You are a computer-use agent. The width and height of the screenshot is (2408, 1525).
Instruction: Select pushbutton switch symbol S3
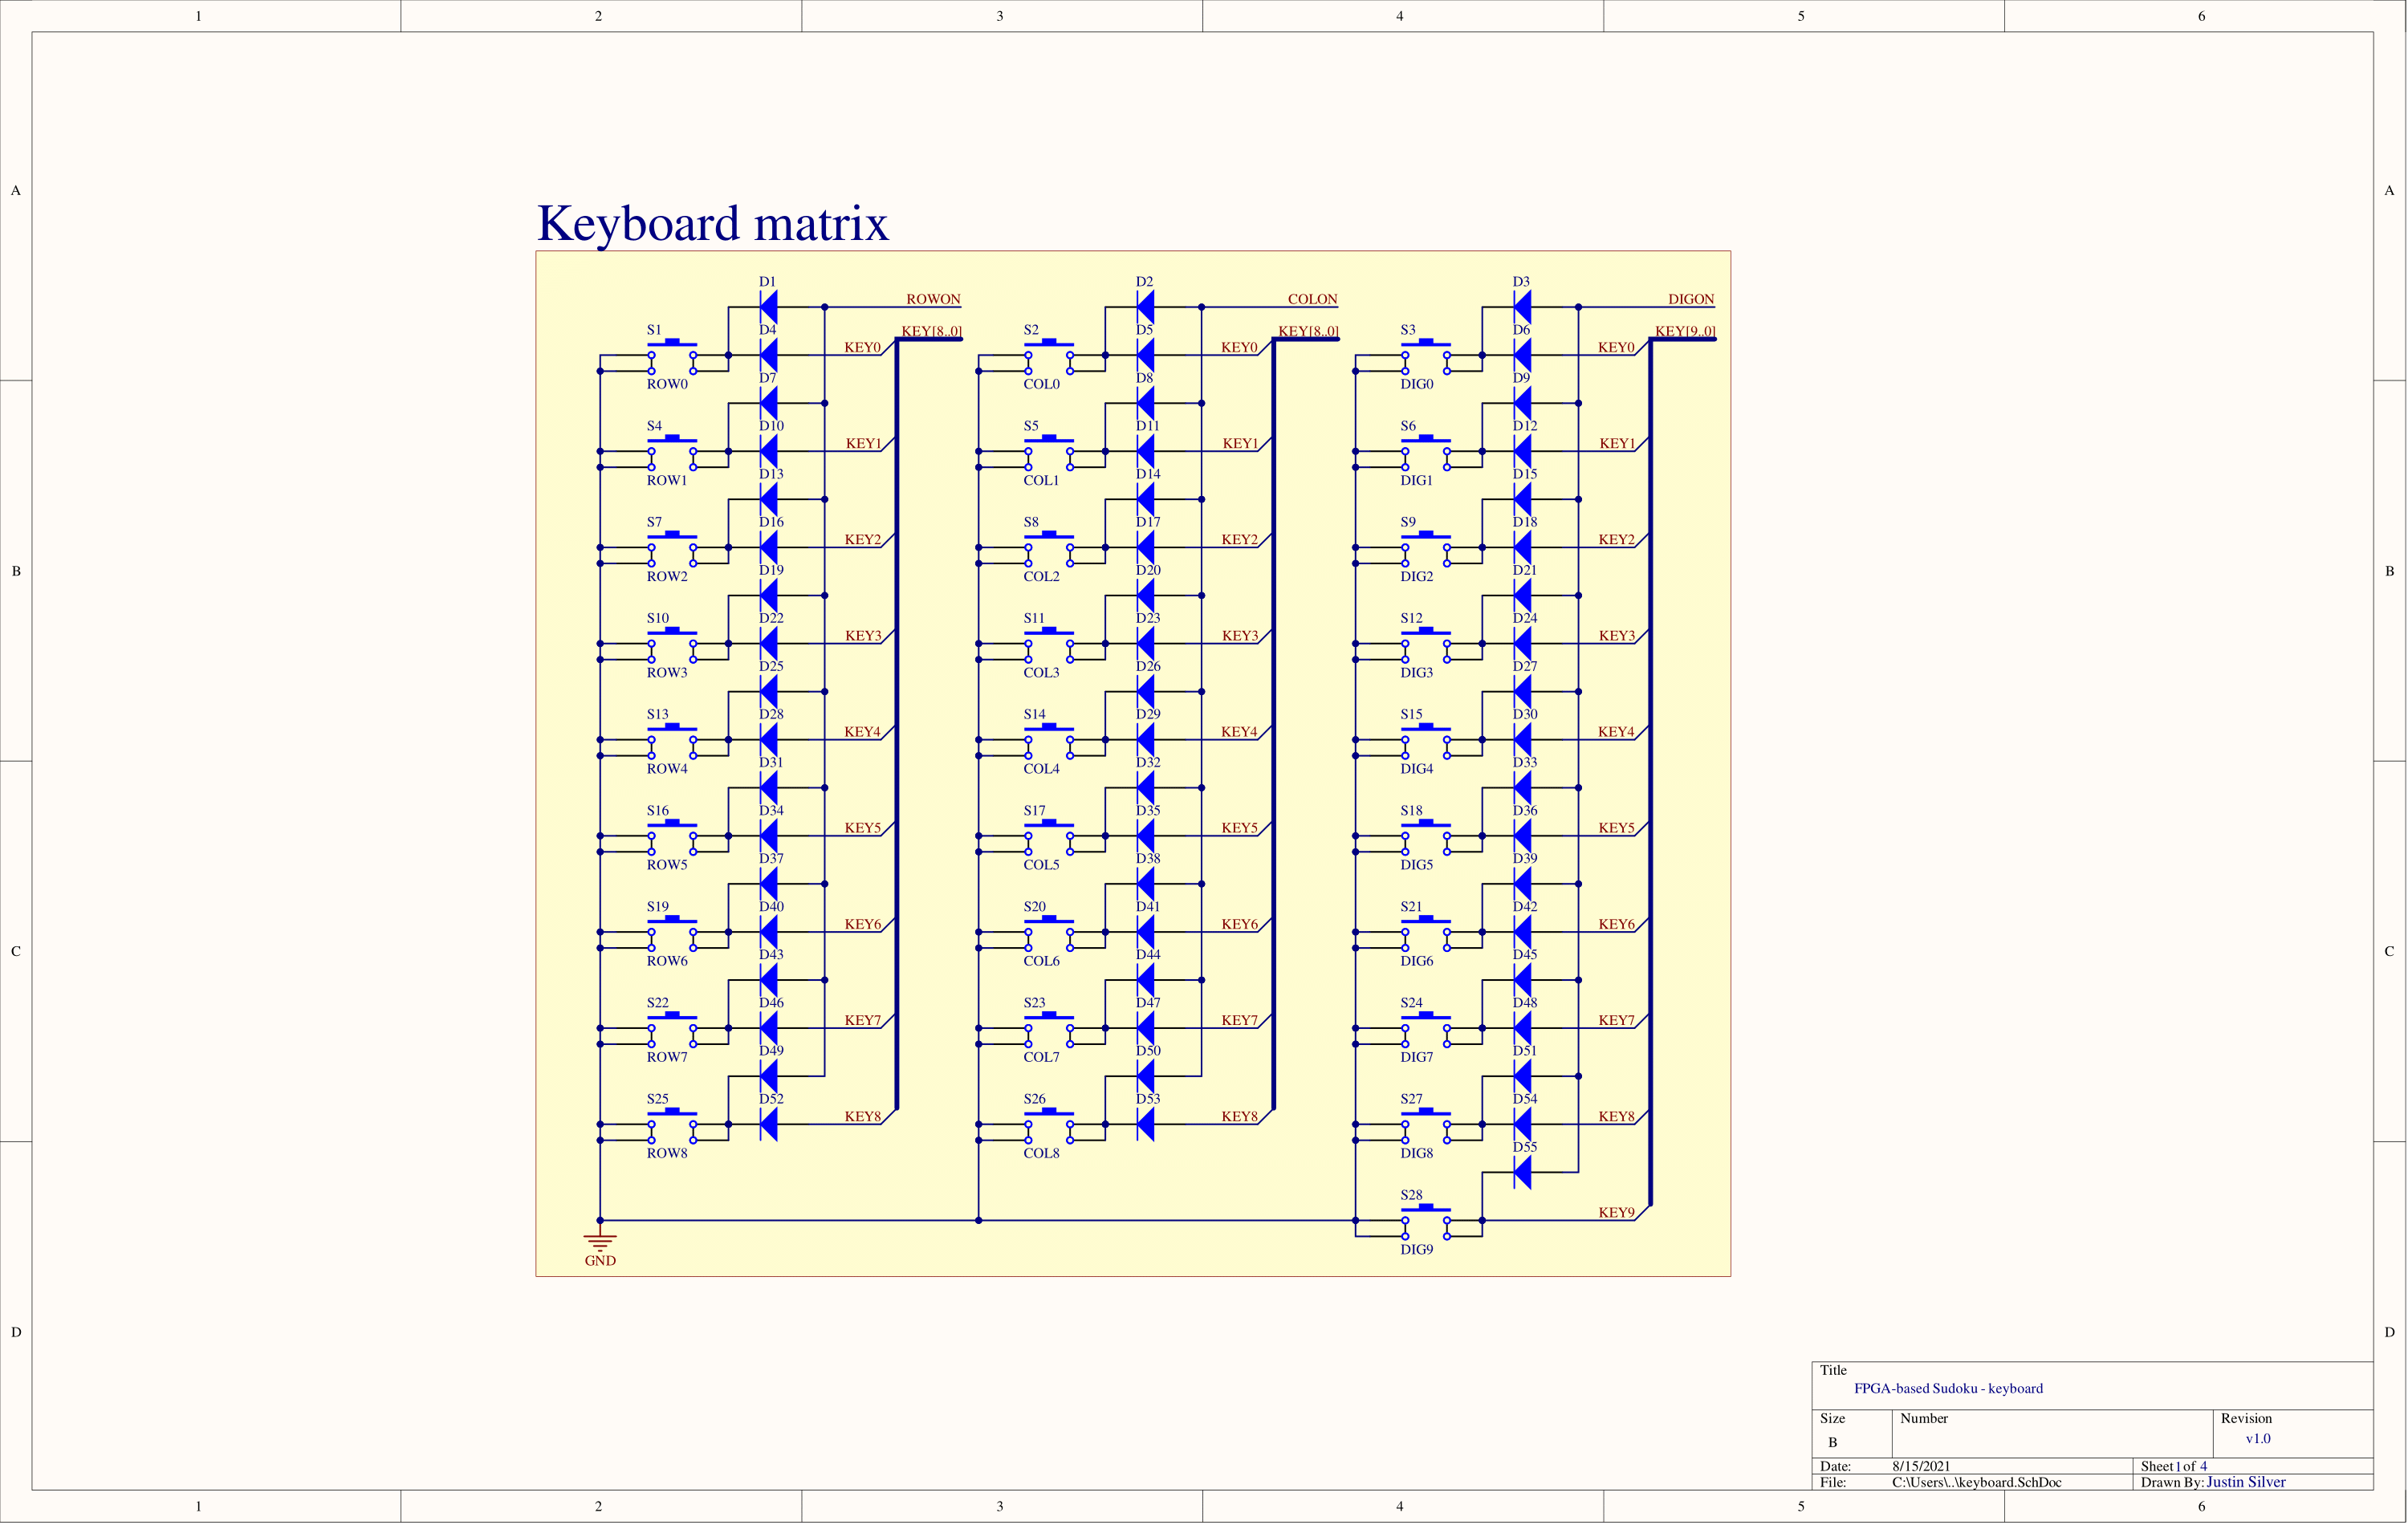[1426, 356]
